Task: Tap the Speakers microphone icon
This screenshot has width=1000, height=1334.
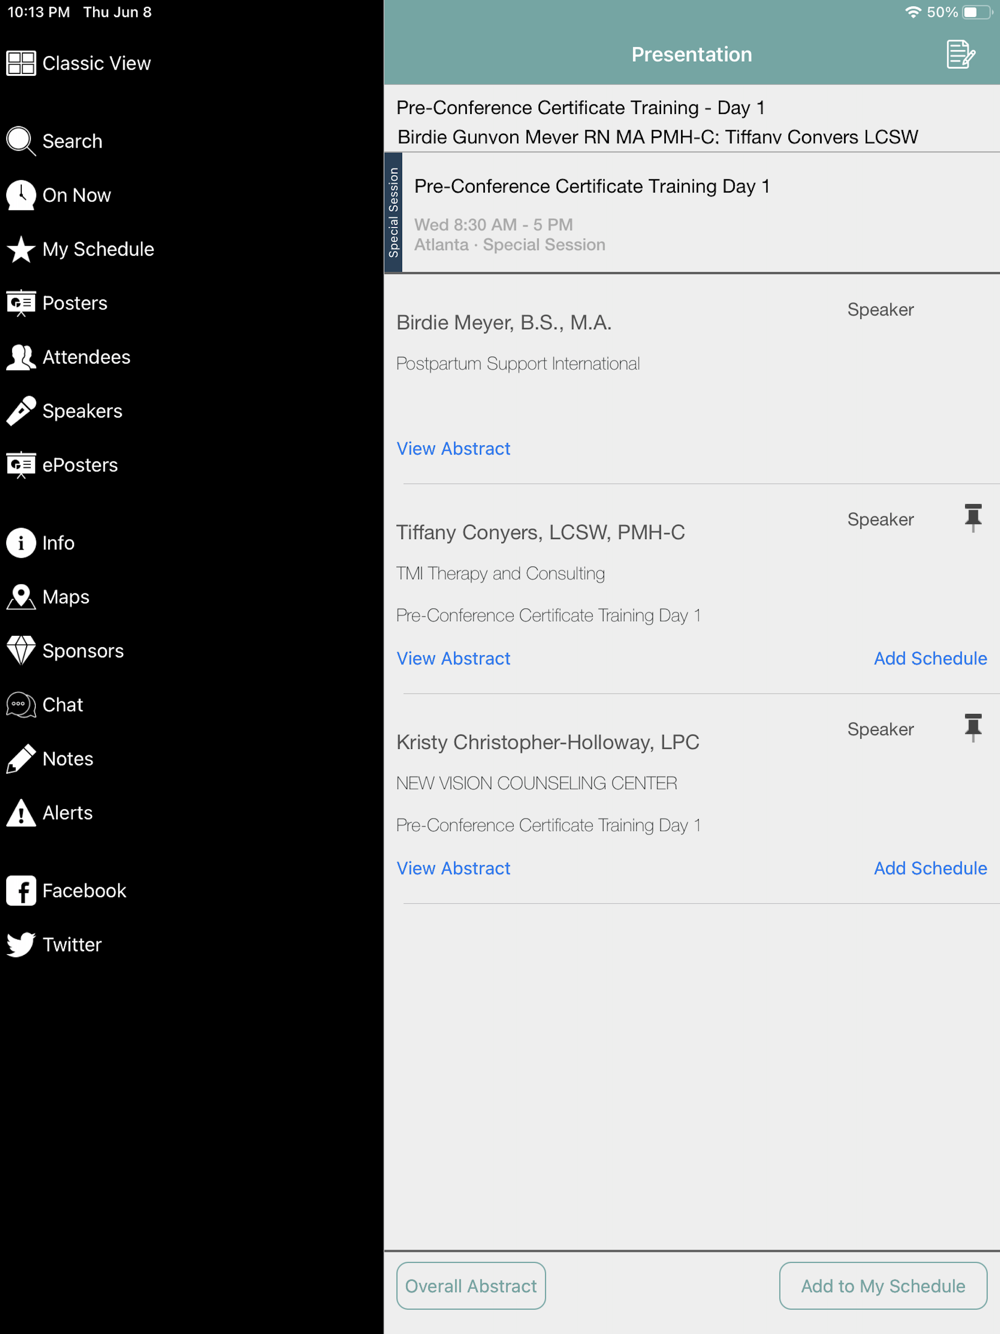Action: point(21,411)
